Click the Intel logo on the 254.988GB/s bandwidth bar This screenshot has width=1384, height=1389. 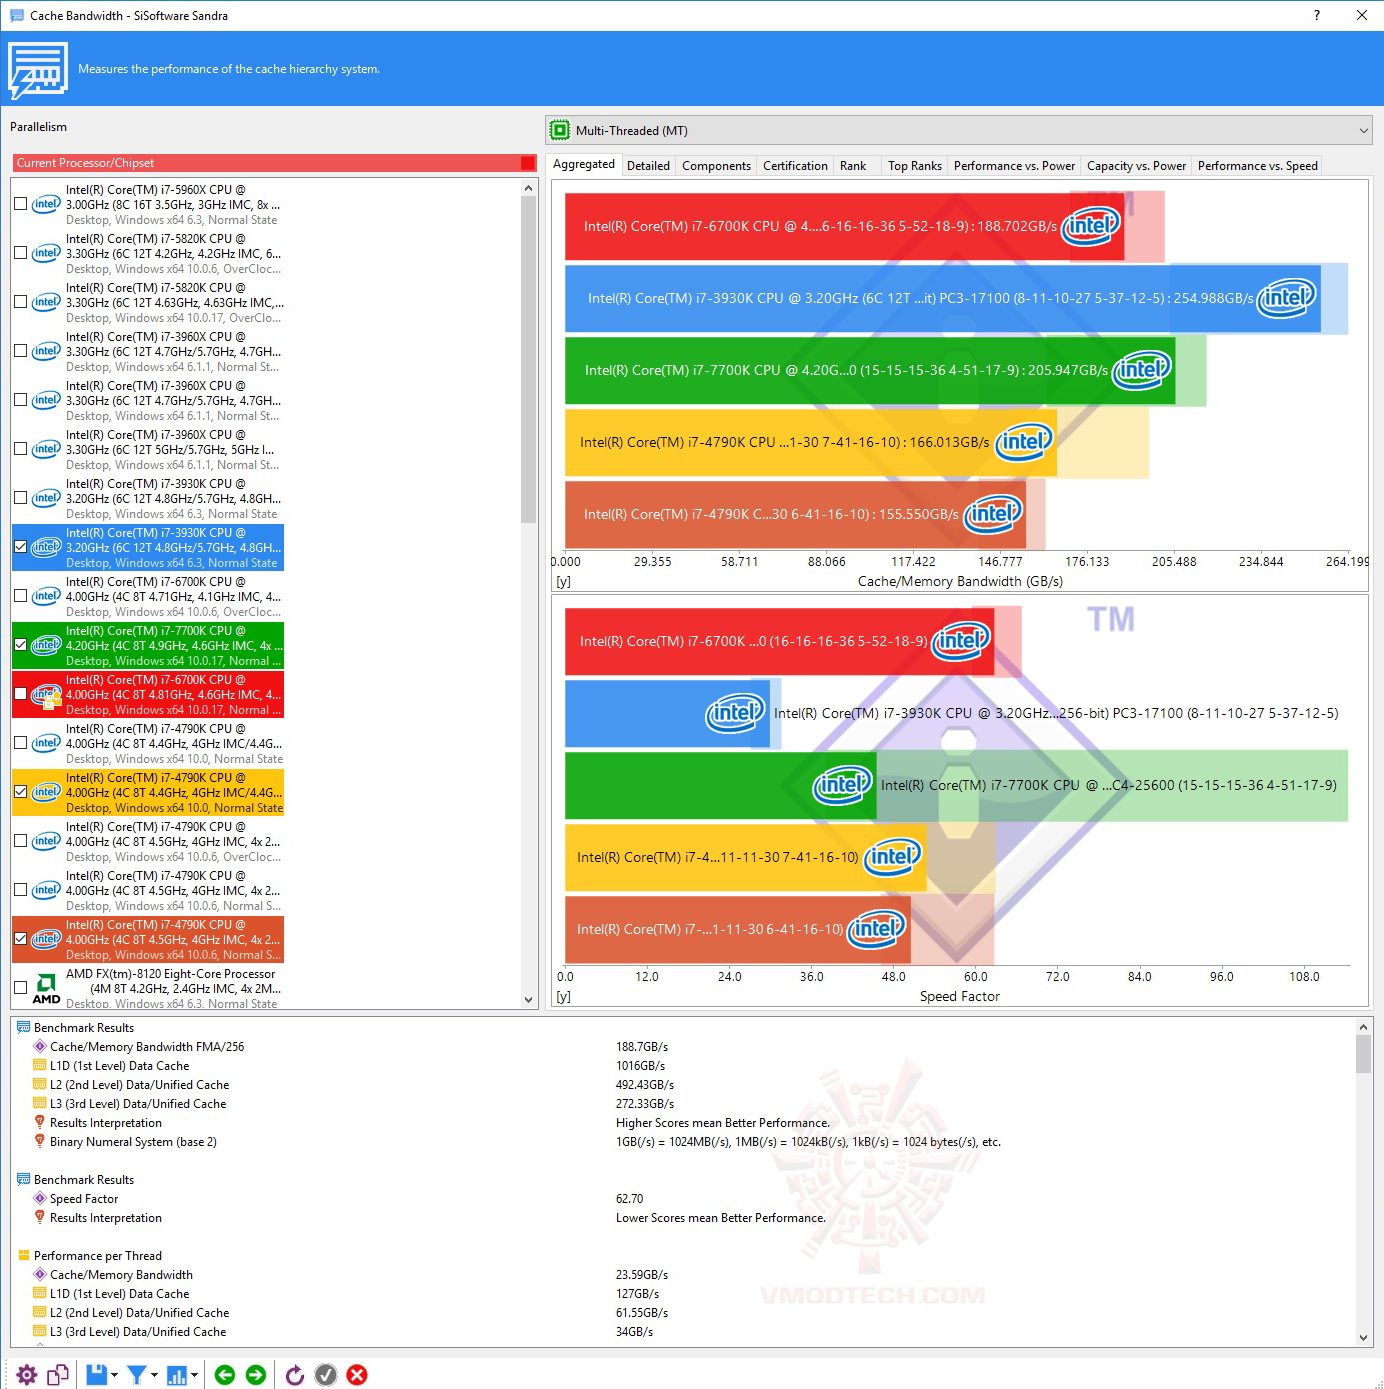point(1287,298)
